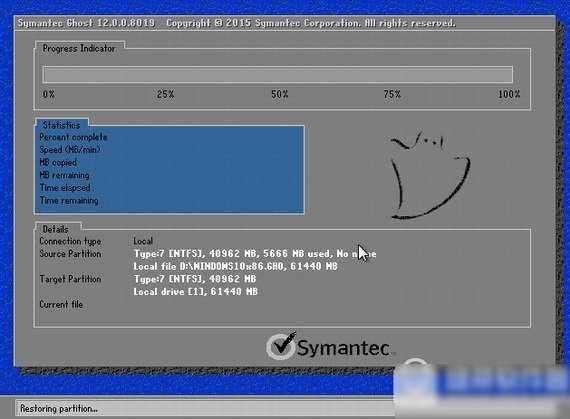
Task: Click the 25% progress marker
Action: point(165,94)
